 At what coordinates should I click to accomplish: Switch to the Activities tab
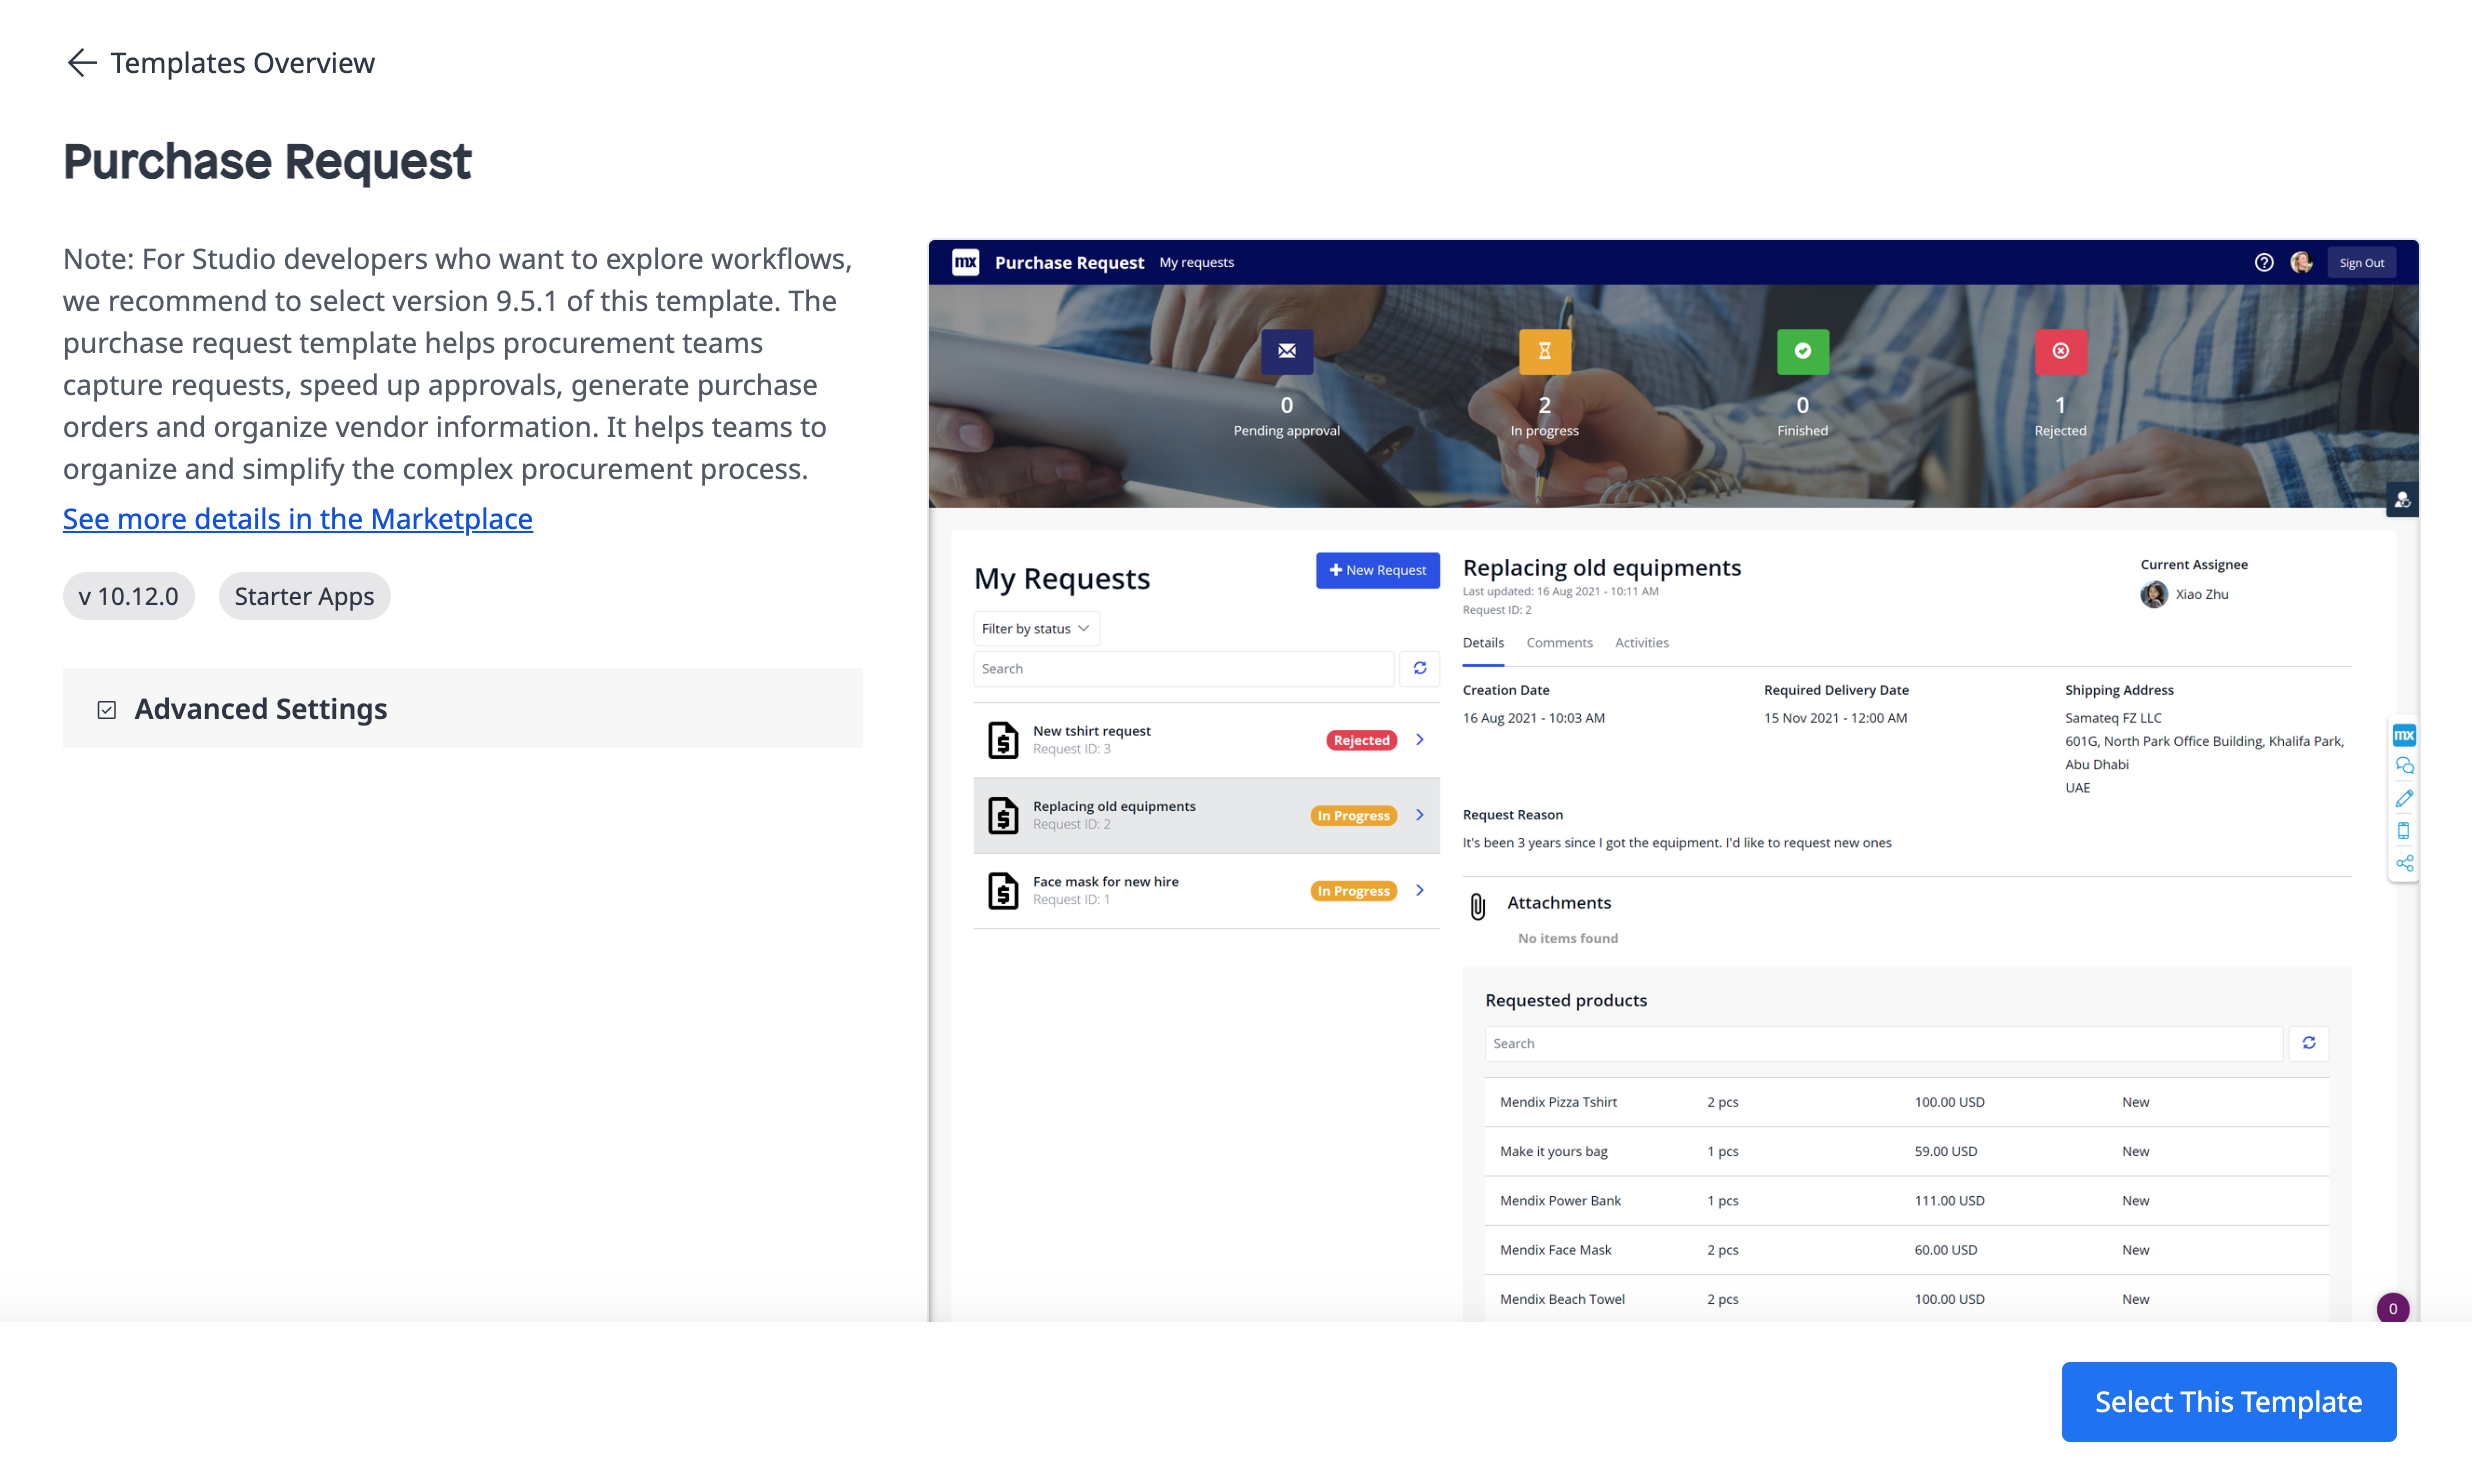pyautogui.click(x=1641, y=643)
